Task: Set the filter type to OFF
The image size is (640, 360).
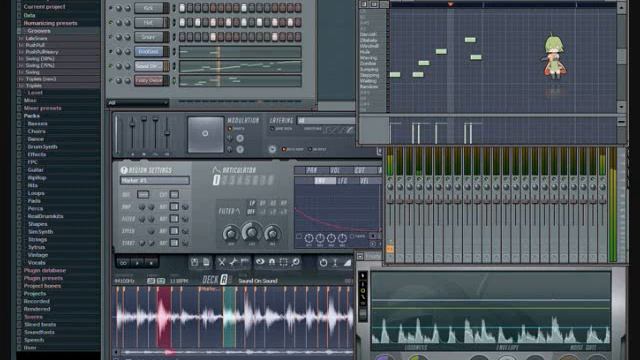Action: point(251,212)
